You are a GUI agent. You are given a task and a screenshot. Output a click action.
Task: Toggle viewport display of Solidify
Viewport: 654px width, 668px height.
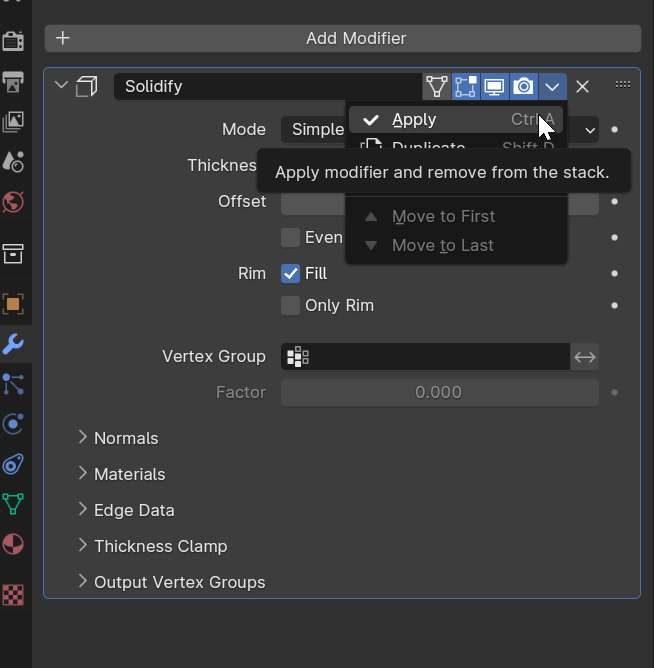pyautogui.click(x=495, y=86)
